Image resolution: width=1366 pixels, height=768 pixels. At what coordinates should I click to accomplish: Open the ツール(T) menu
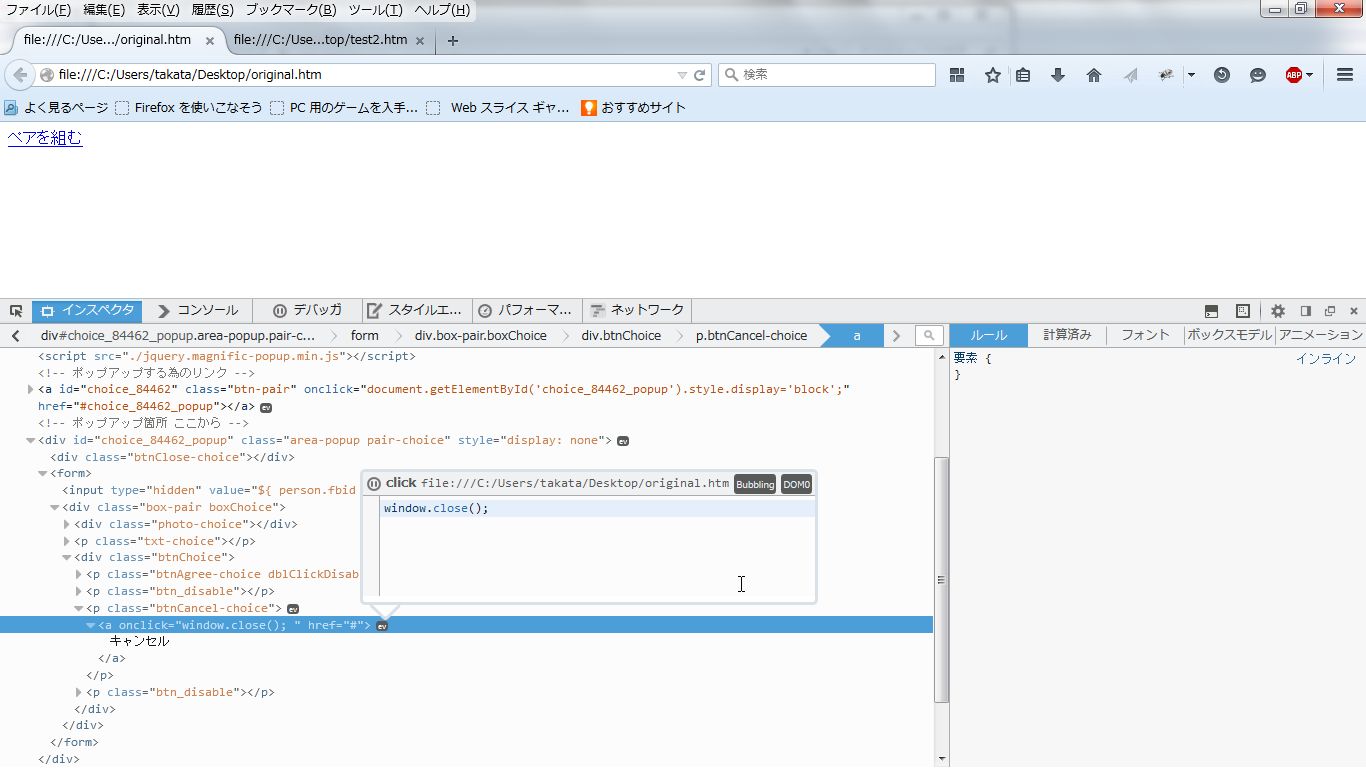point(375,10)
